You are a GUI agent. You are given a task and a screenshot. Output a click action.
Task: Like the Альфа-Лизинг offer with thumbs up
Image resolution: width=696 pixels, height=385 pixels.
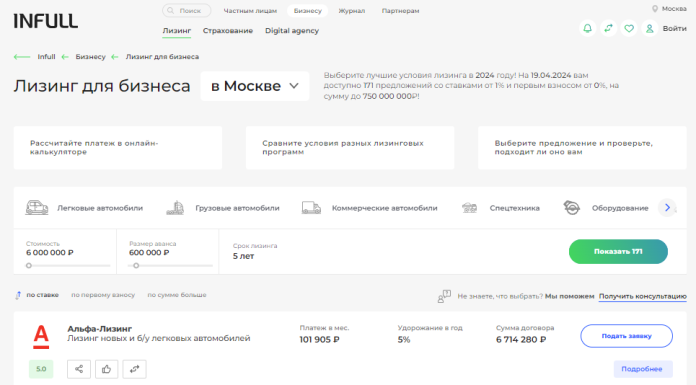pyautogui.click(x=107, y=369)
